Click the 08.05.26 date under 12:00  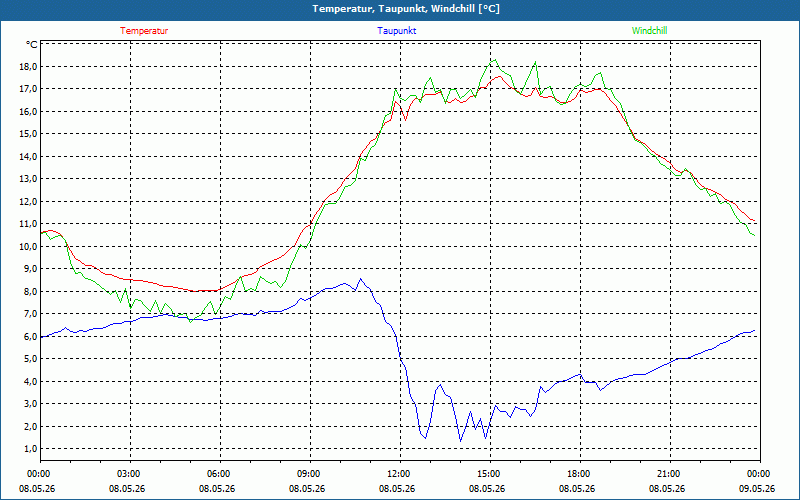(396, 489)
